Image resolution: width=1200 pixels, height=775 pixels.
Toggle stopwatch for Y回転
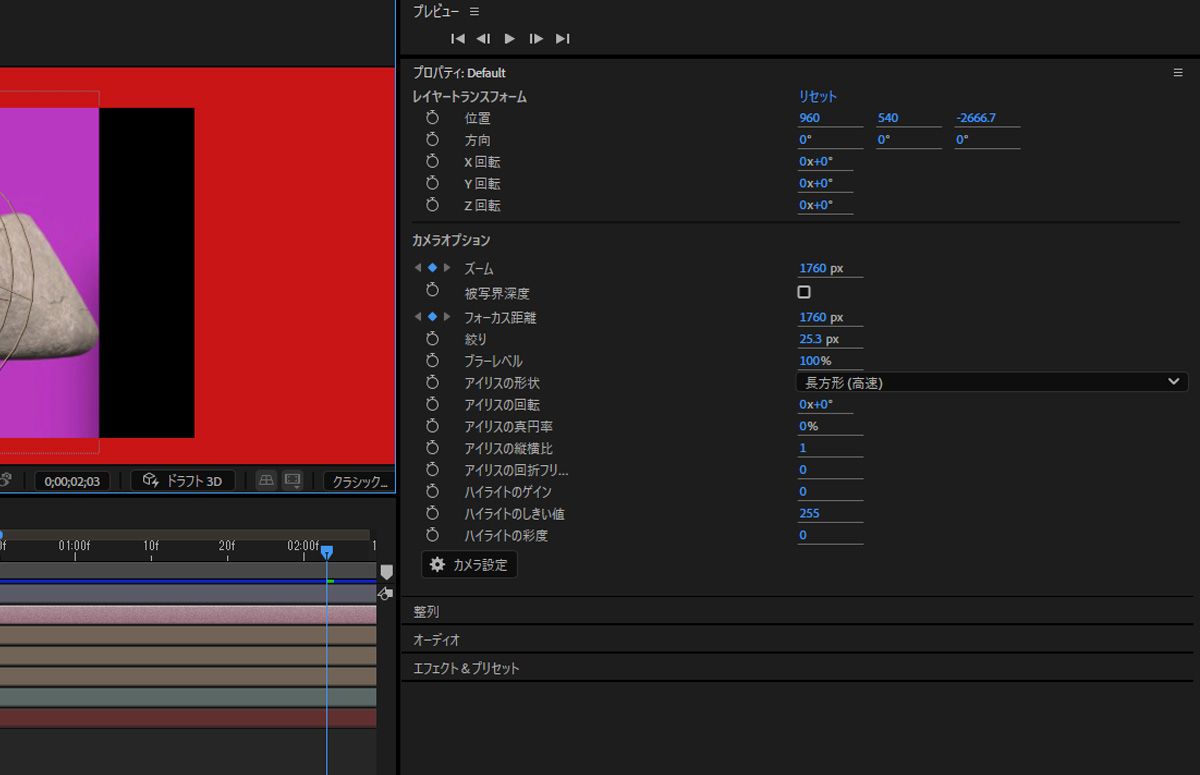432,183
